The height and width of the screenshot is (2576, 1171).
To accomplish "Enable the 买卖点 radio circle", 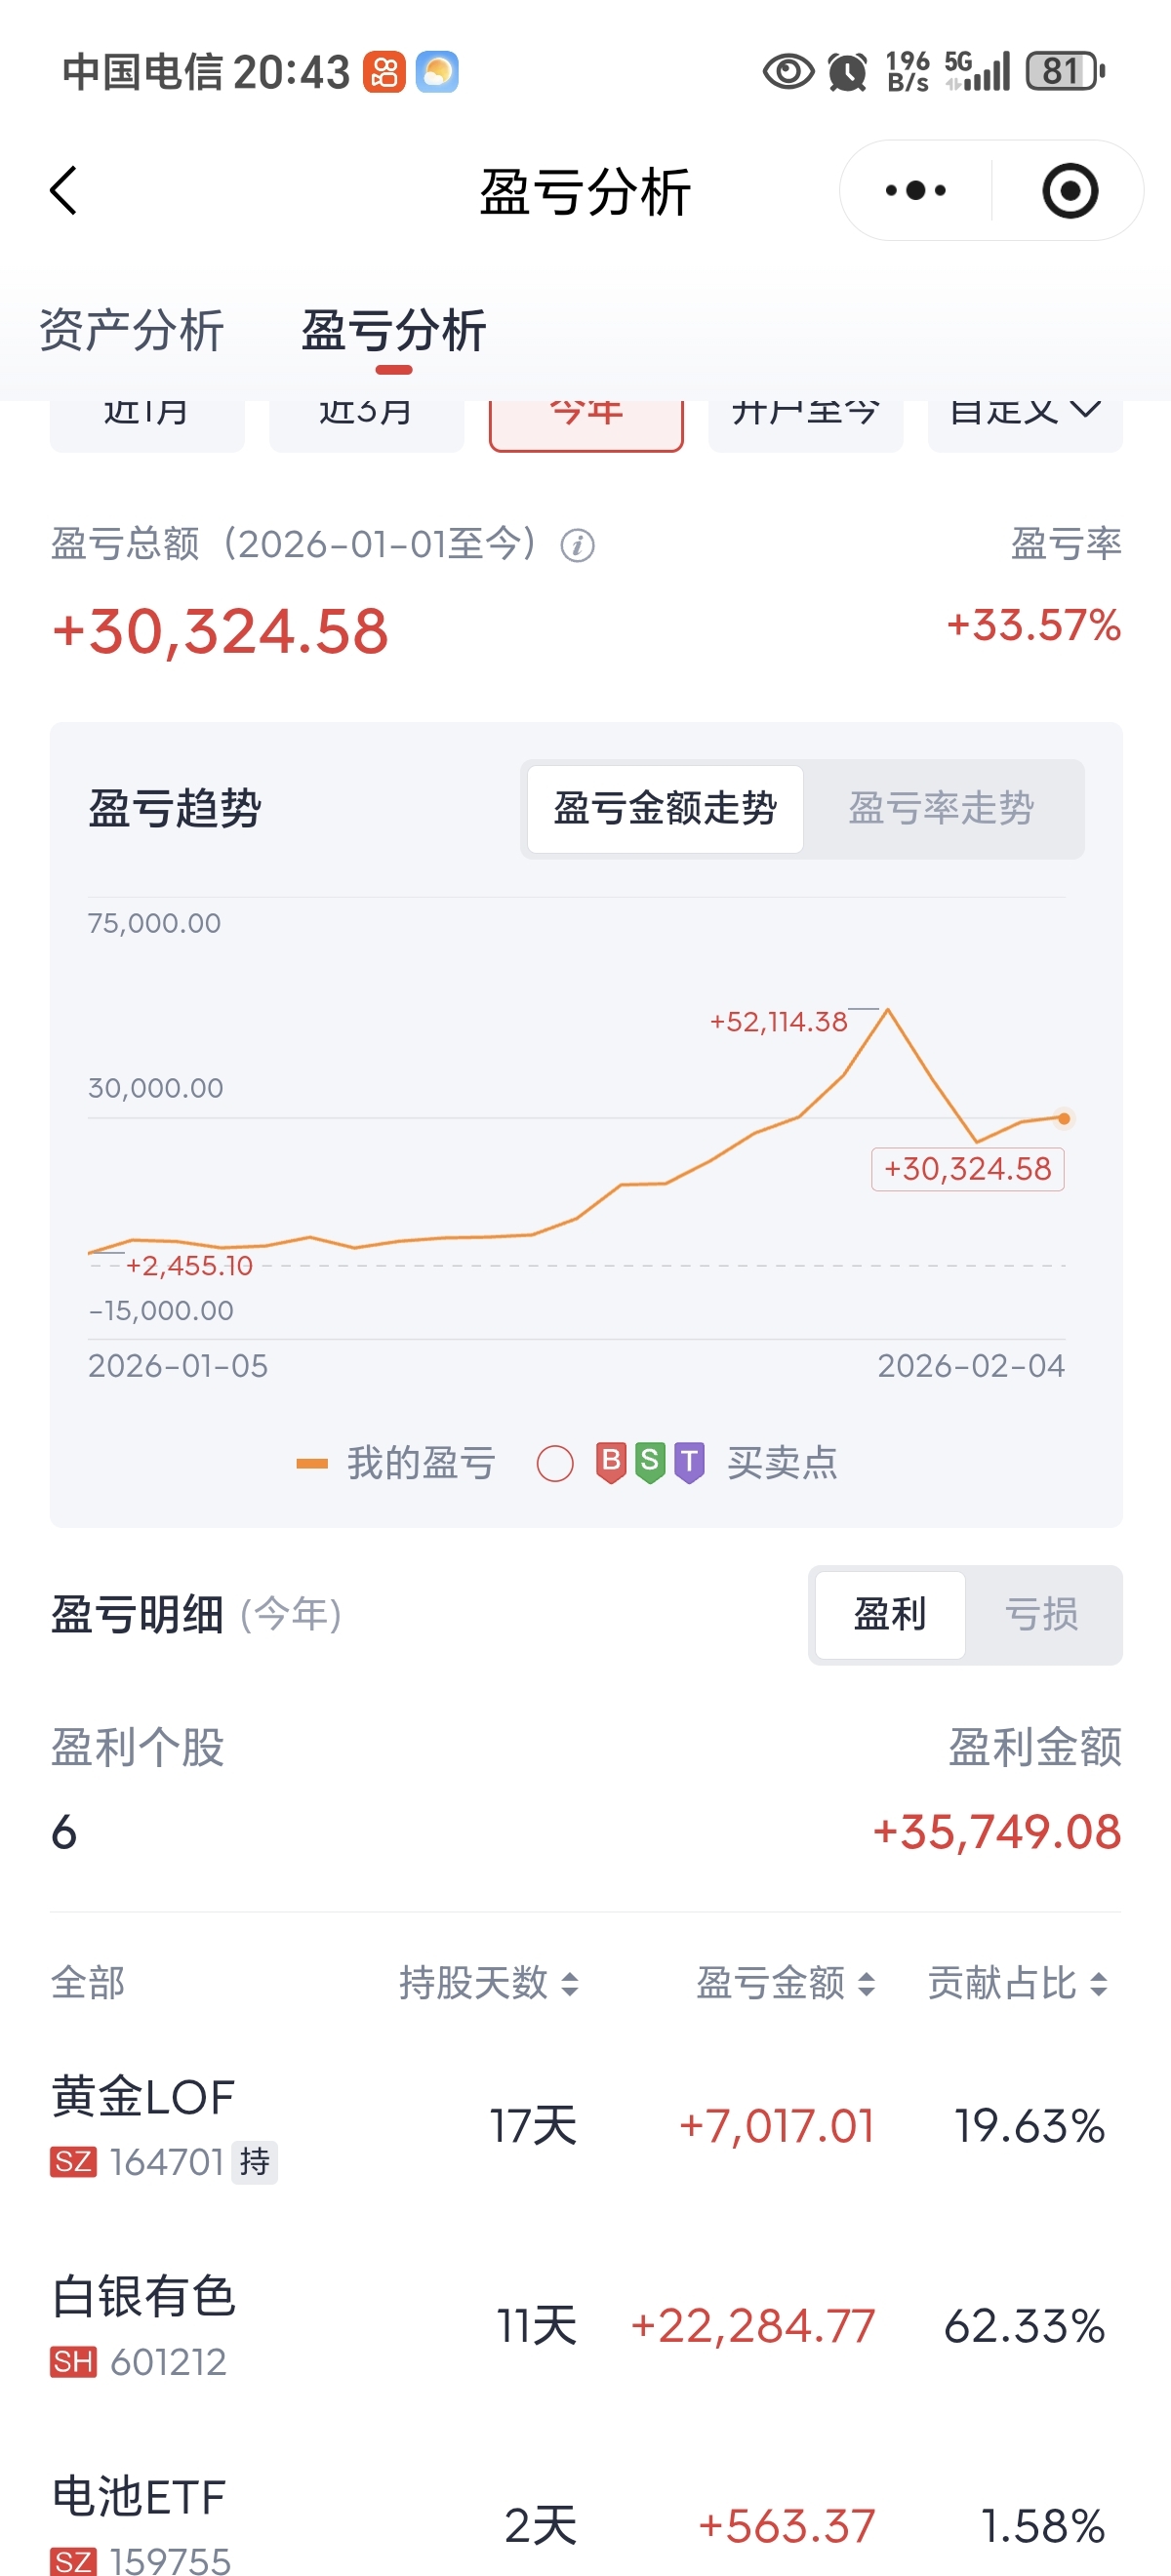I will (555, 1463).
